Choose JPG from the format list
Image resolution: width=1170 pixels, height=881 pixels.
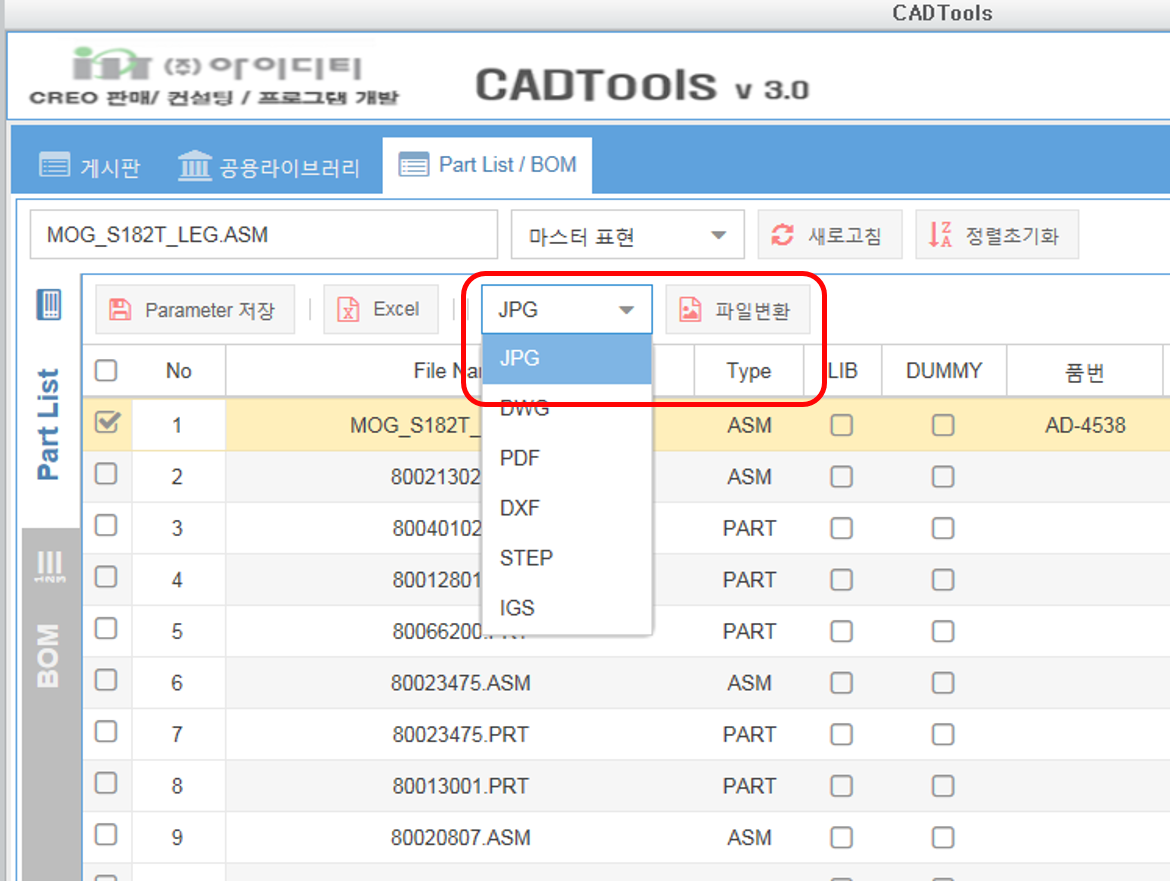pyautogui.click(x=567, y=358)
